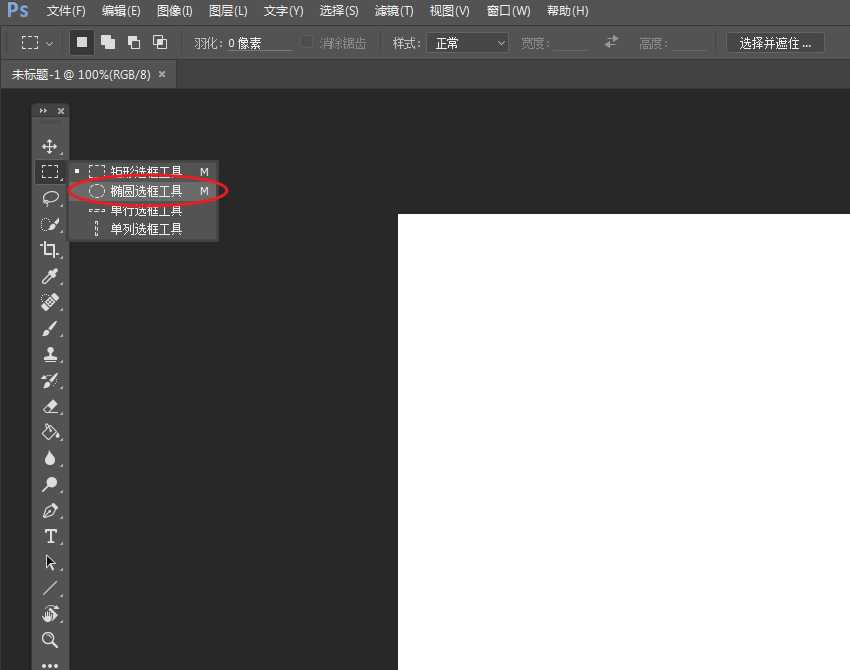Switch to 'Subtract from selection' mode
Image resolution: width=850 pixels, height=670 pixels.
pyautogui.click(x=133, y=42)
